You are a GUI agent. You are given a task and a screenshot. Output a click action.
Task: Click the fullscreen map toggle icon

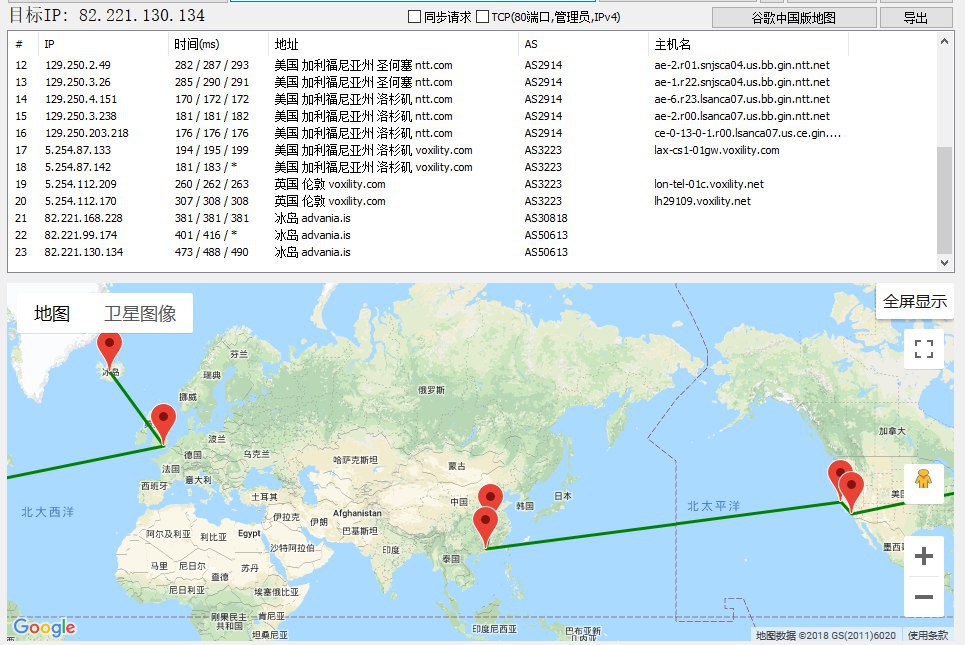pos(924,349)
